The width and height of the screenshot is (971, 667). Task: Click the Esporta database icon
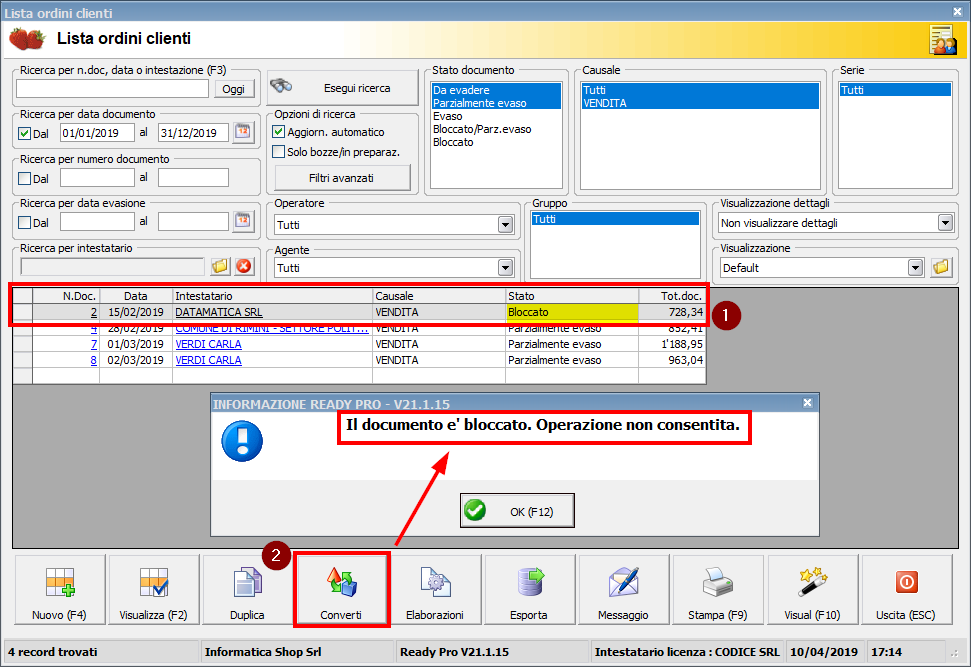click(x=529, y=590)
